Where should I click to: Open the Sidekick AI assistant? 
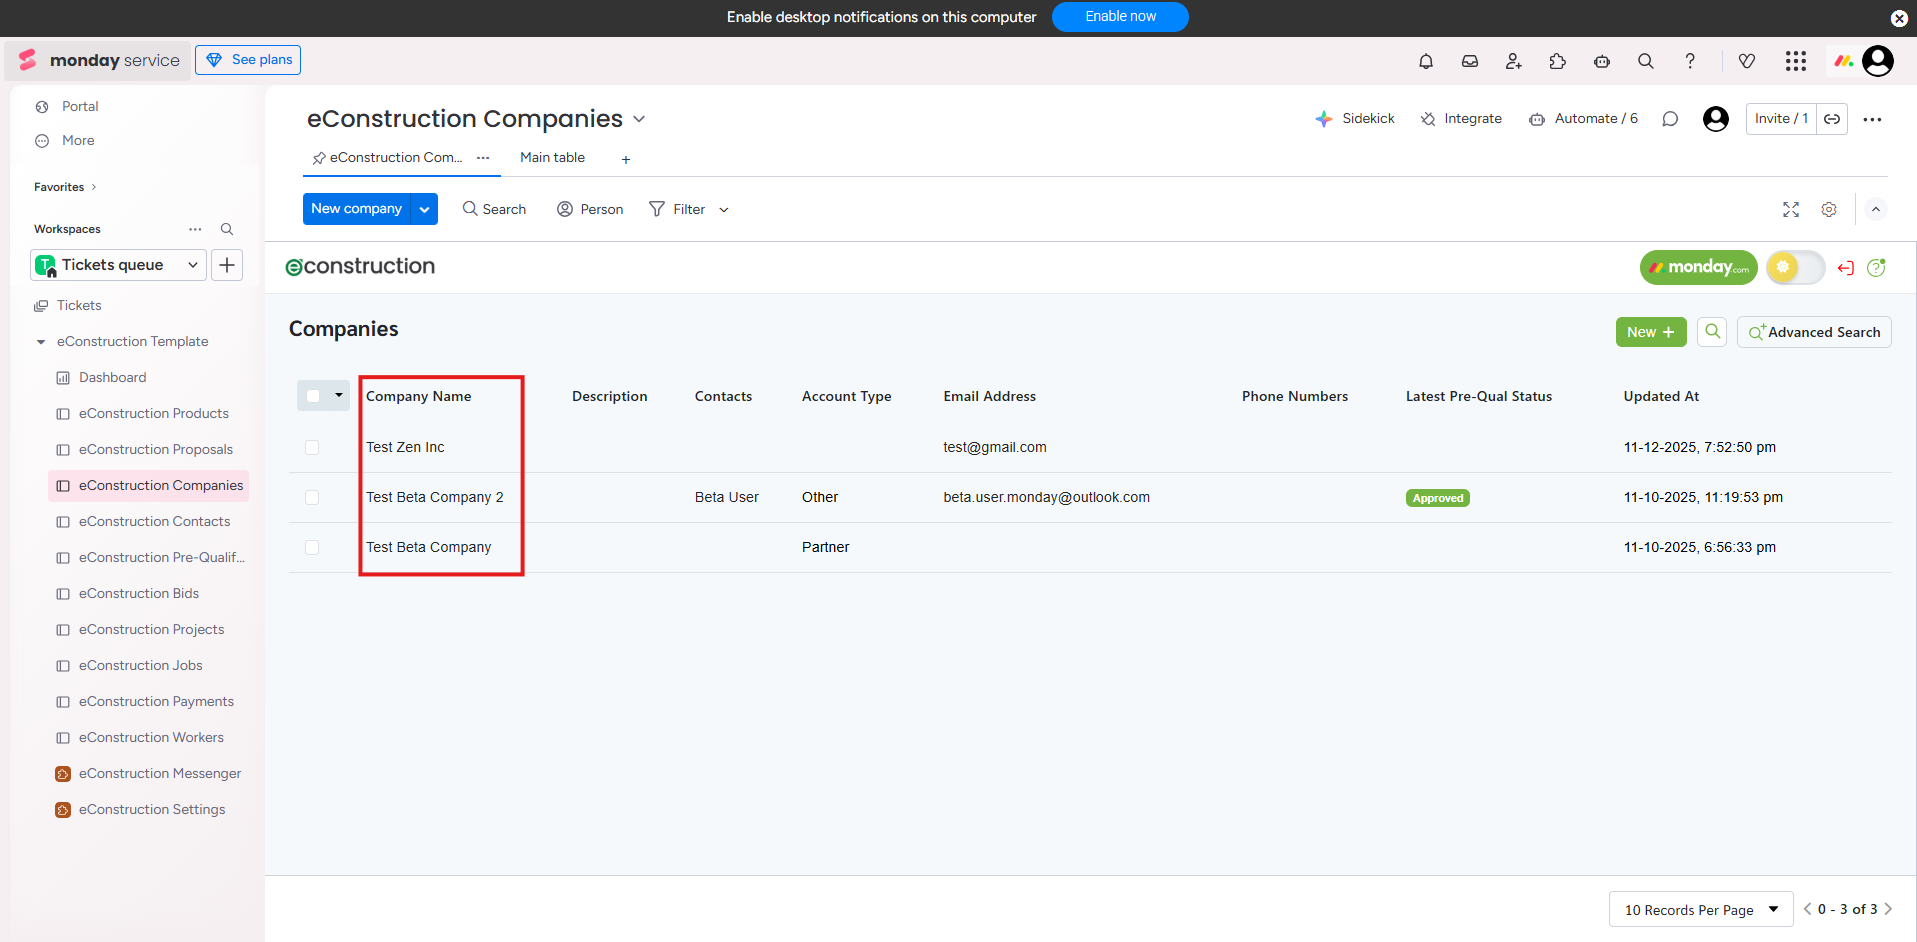point(1355,119)
